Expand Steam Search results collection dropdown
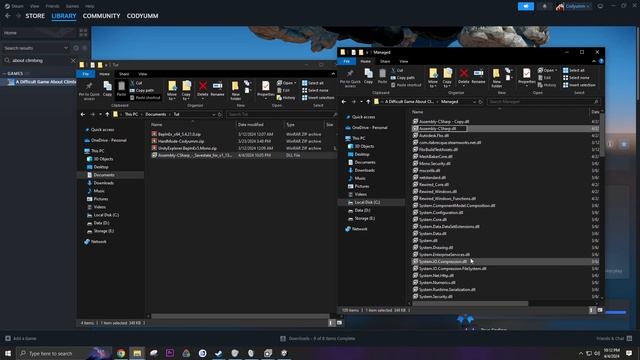The height and width of the screenshot is (360, 640). click(66, 48)
